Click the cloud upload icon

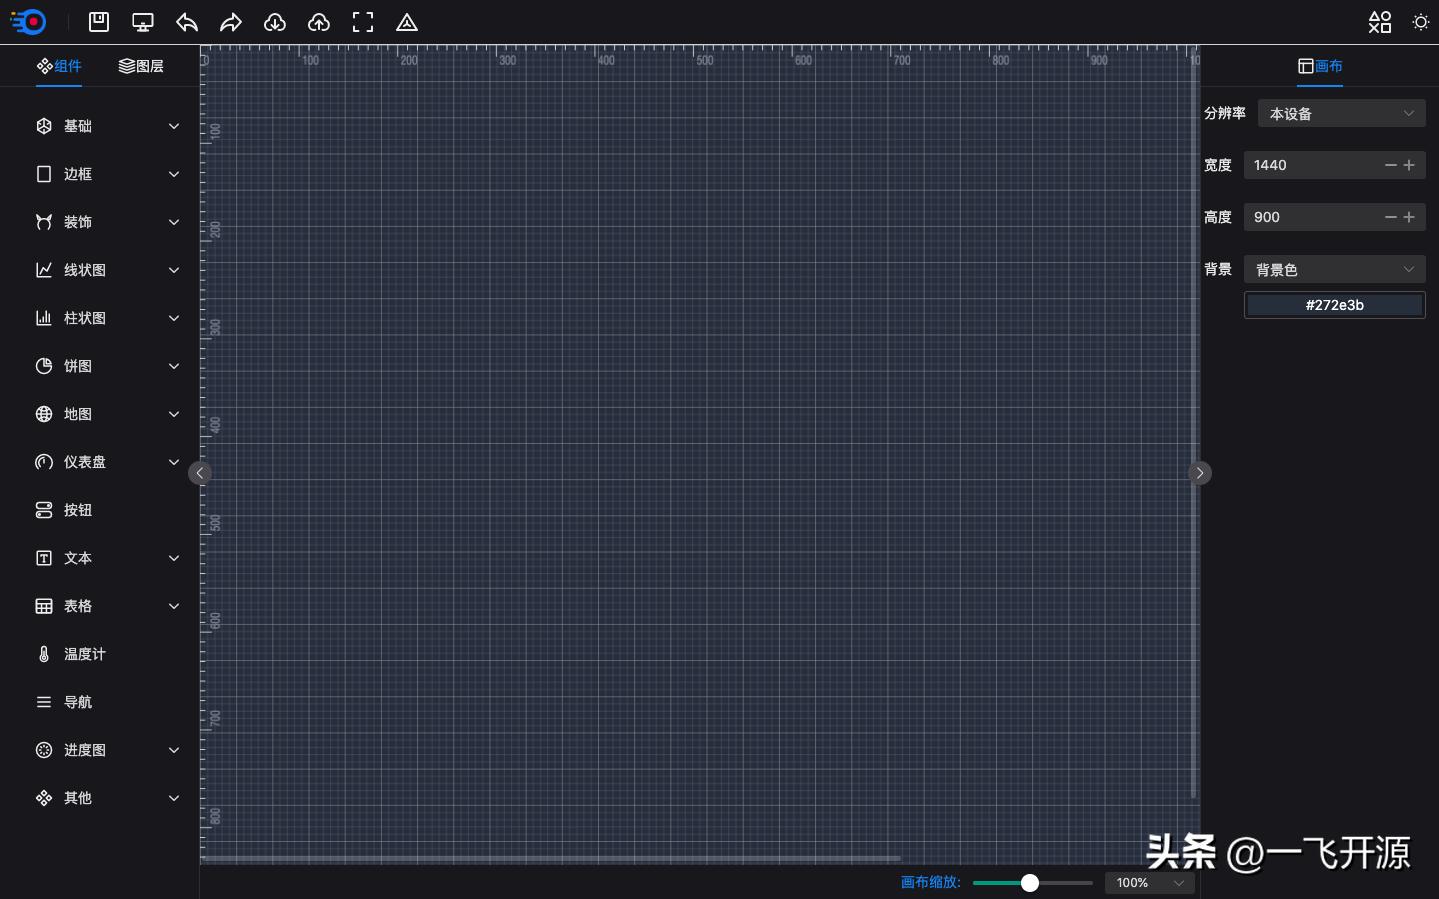tap(319, 22)
